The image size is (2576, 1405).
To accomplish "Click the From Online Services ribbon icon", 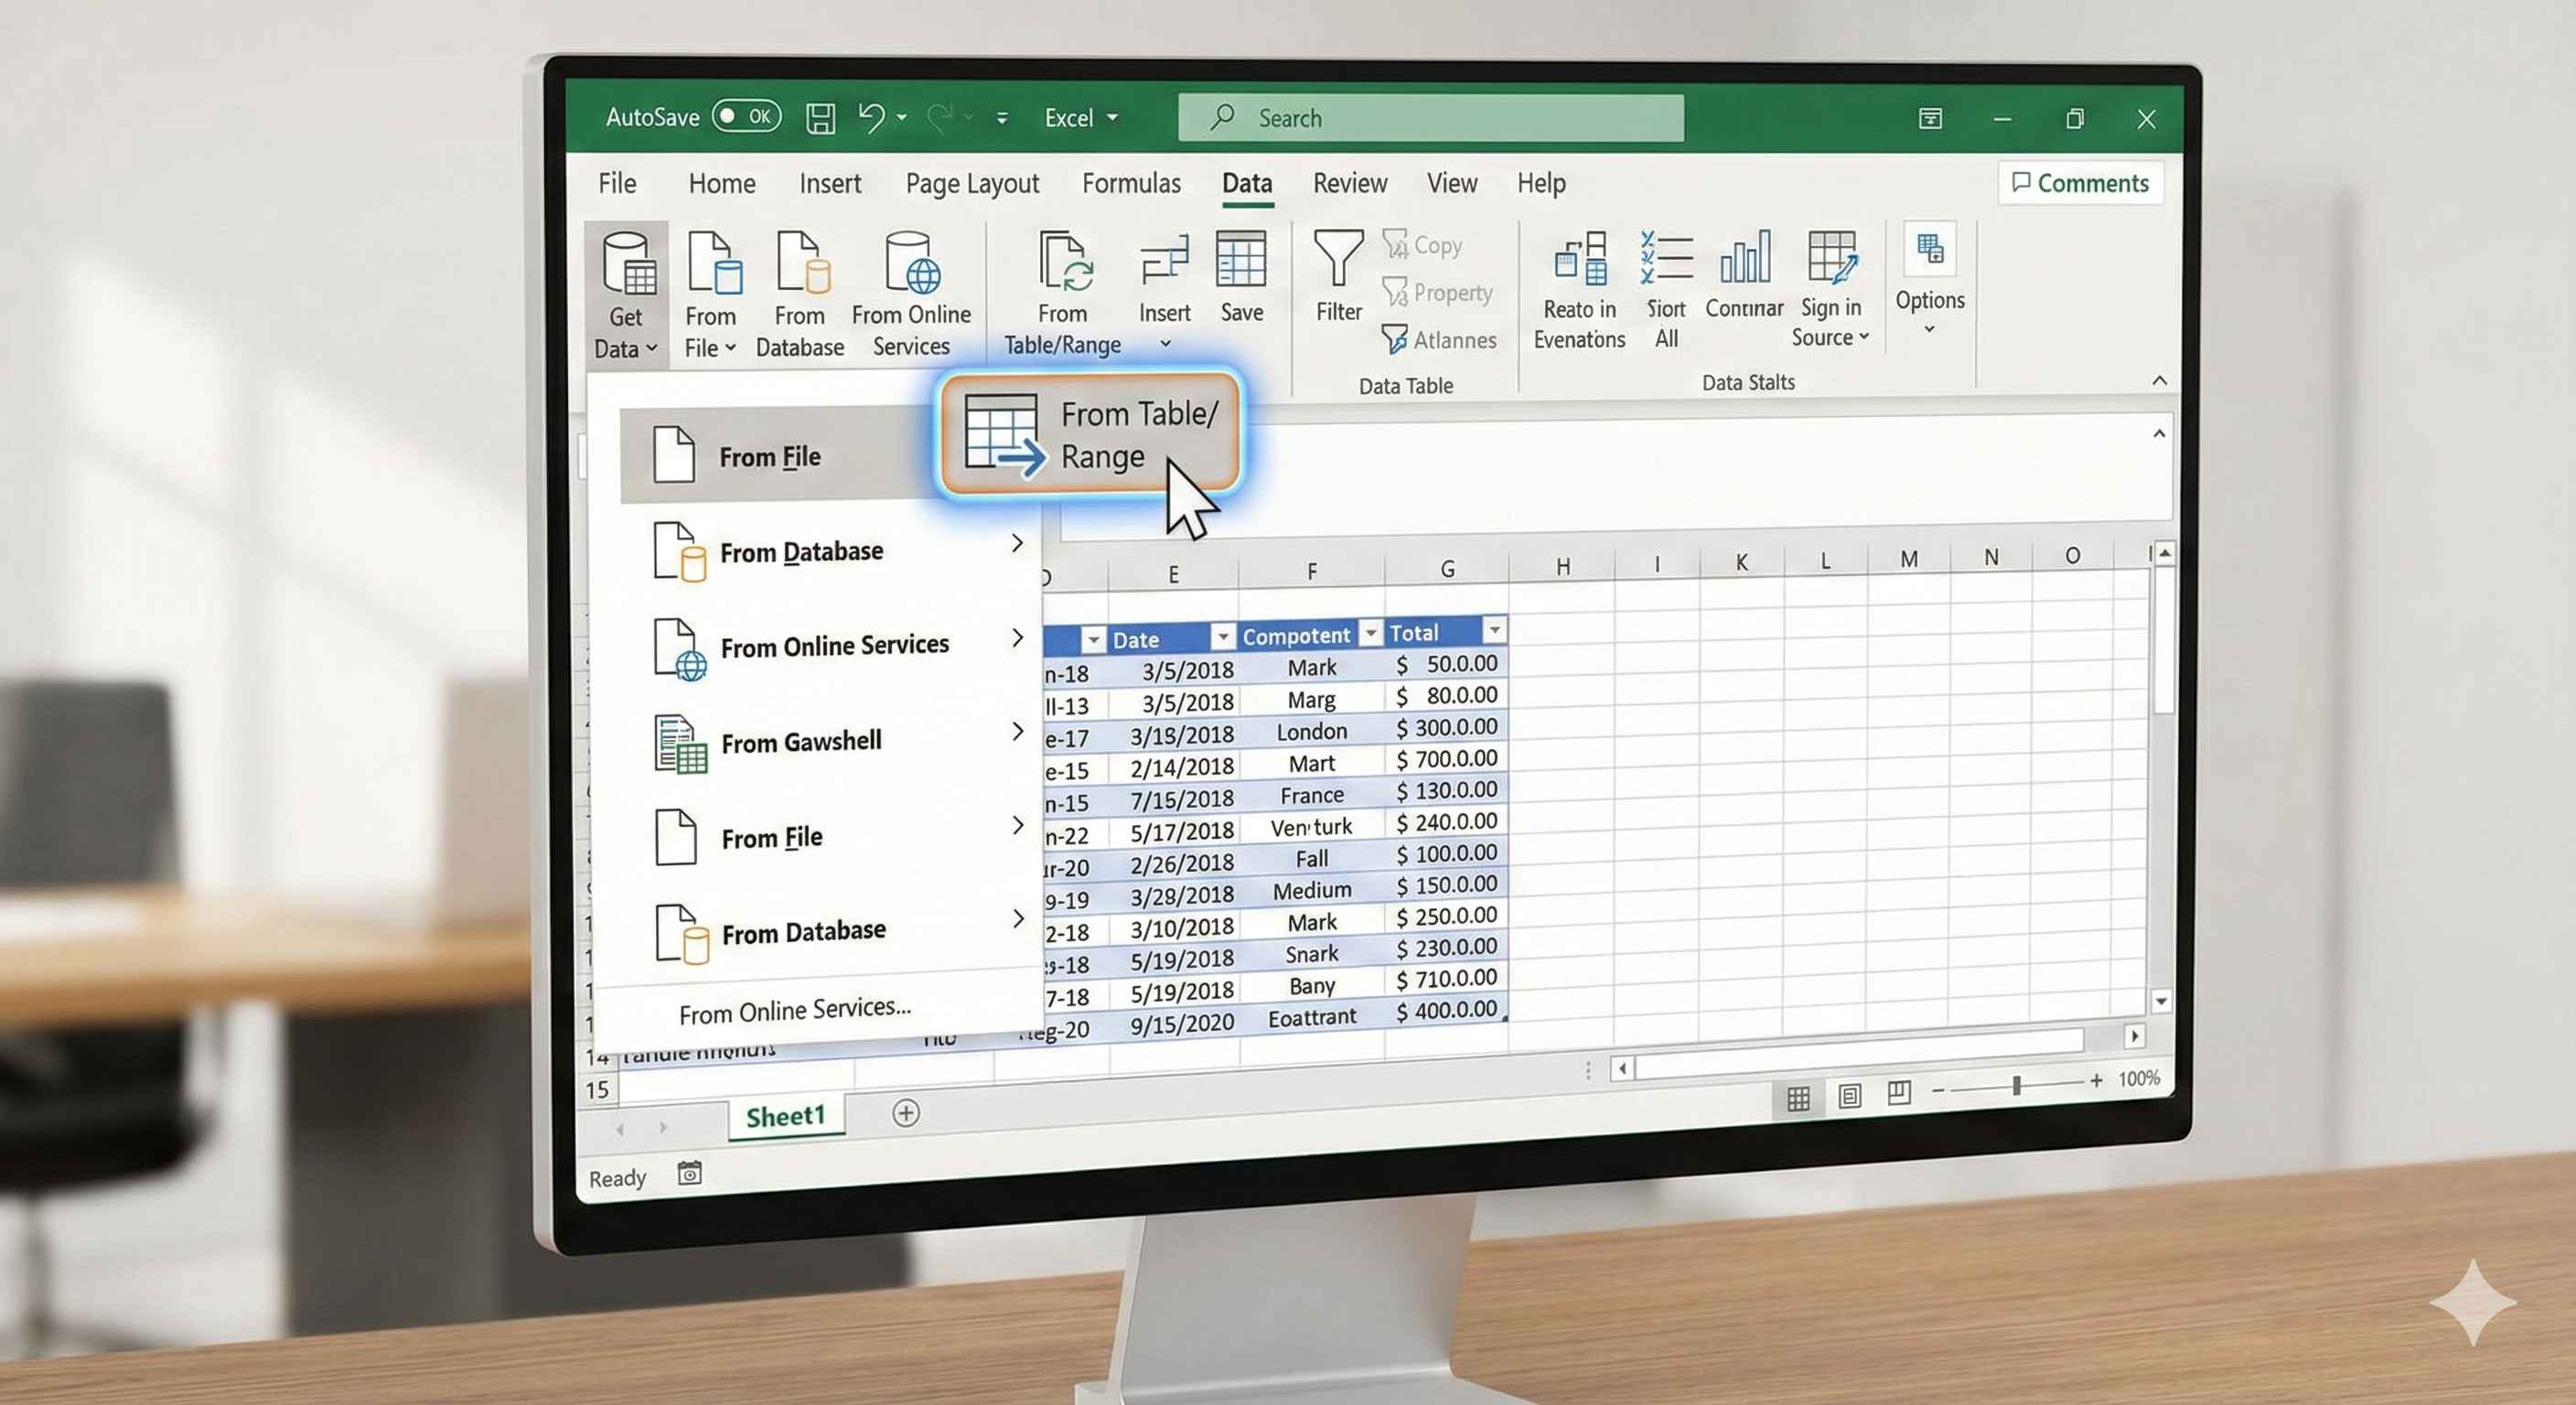I will (911, 263).
